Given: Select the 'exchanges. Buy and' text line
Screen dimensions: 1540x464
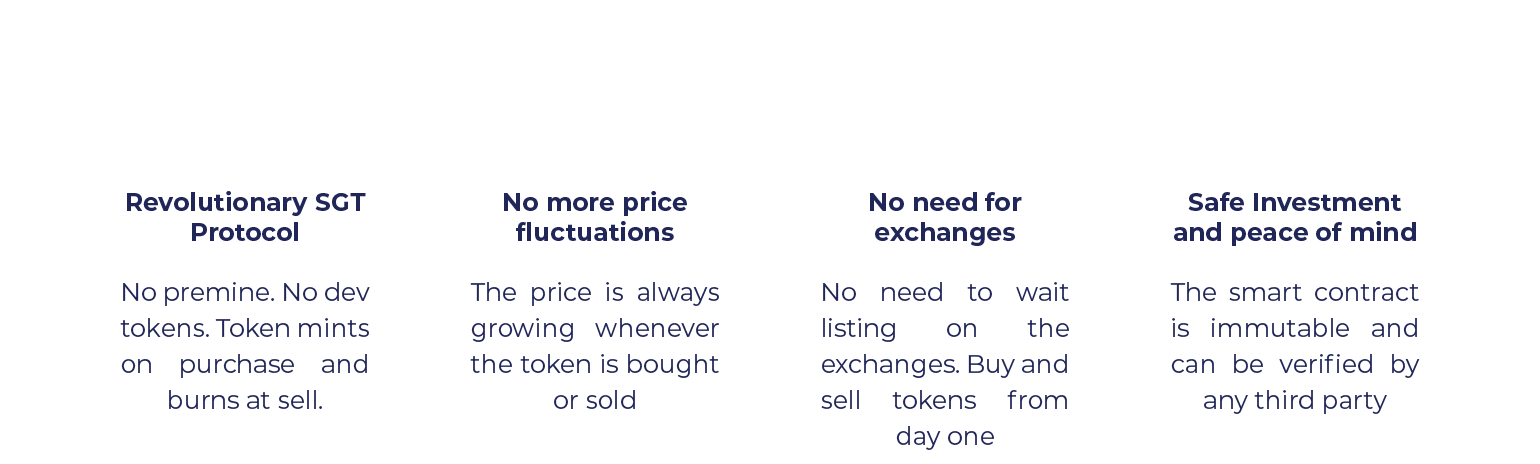Looking at the screenshot, I should tap(945, 364).
